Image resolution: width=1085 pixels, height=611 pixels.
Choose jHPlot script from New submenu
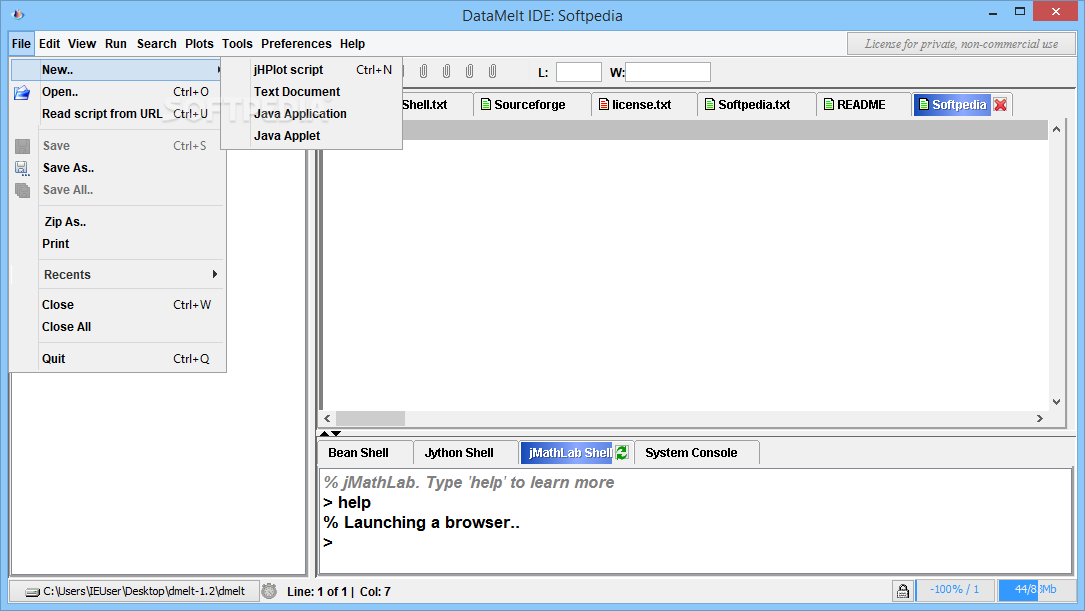click(311, 70)
